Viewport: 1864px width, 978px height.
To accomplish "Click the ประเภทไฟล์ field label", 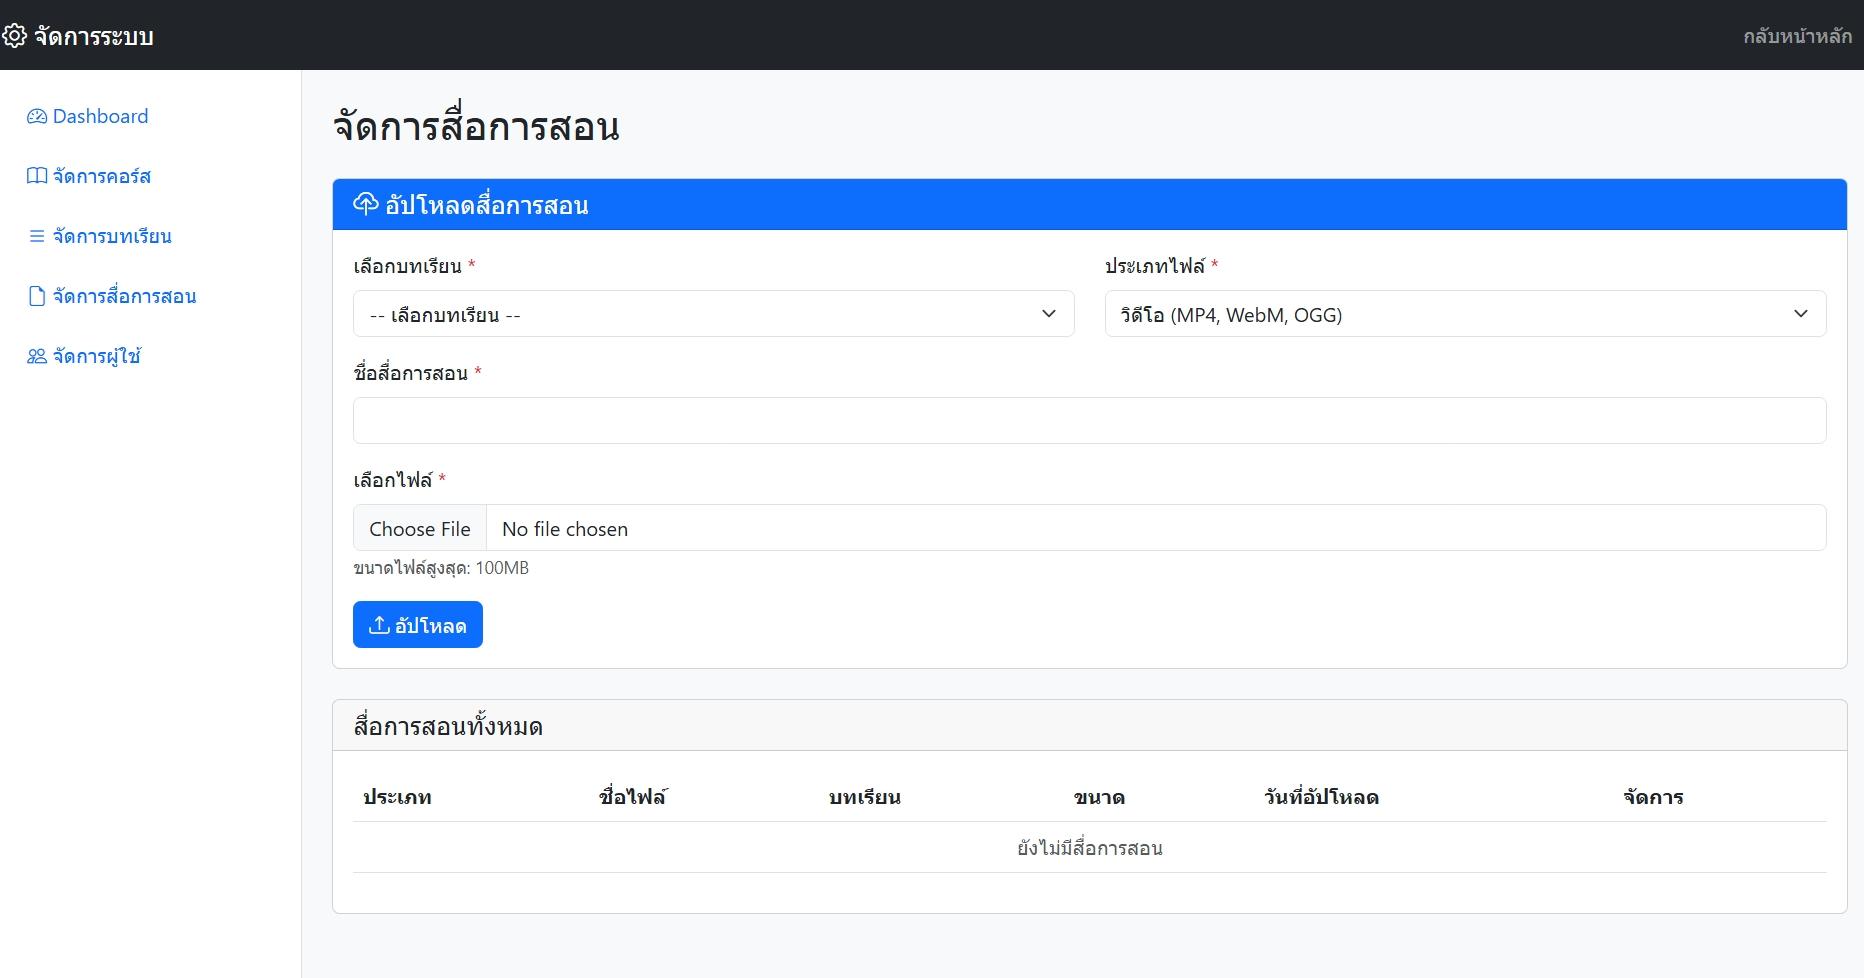I will (x=1155, y=266).
